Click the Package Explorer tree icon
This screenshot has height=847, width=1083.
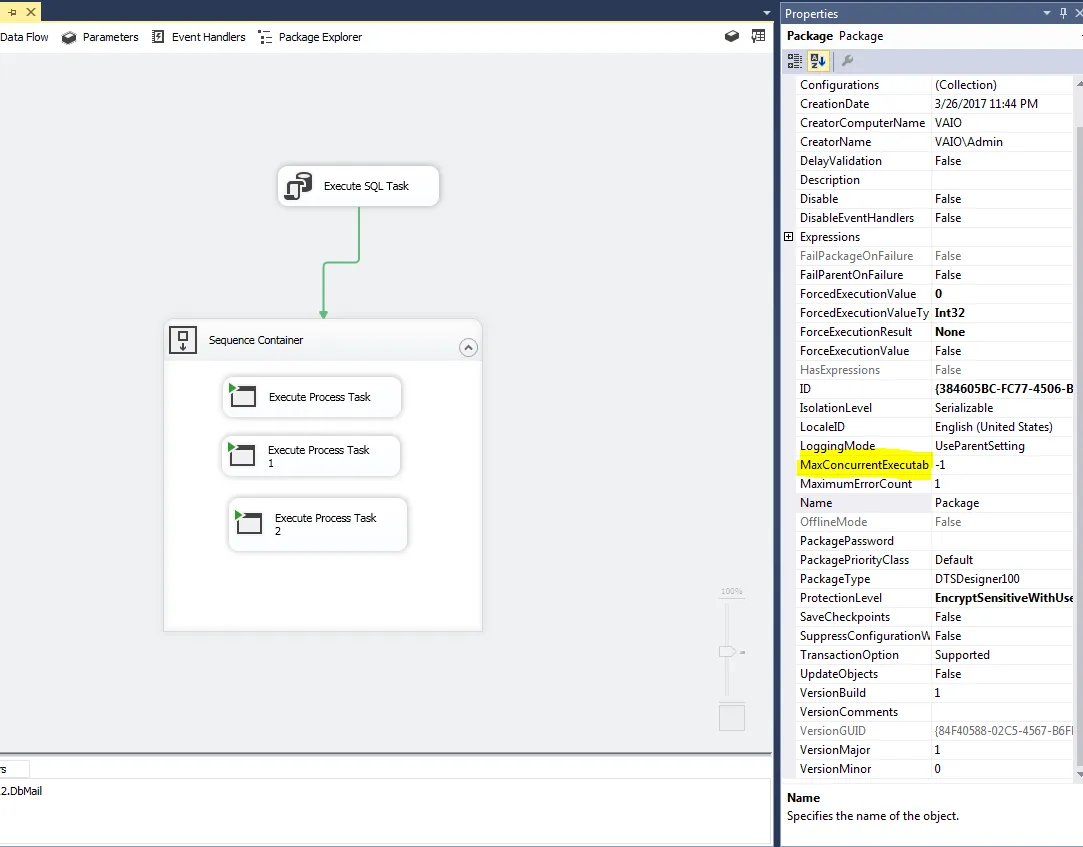(x=265, y=37)
